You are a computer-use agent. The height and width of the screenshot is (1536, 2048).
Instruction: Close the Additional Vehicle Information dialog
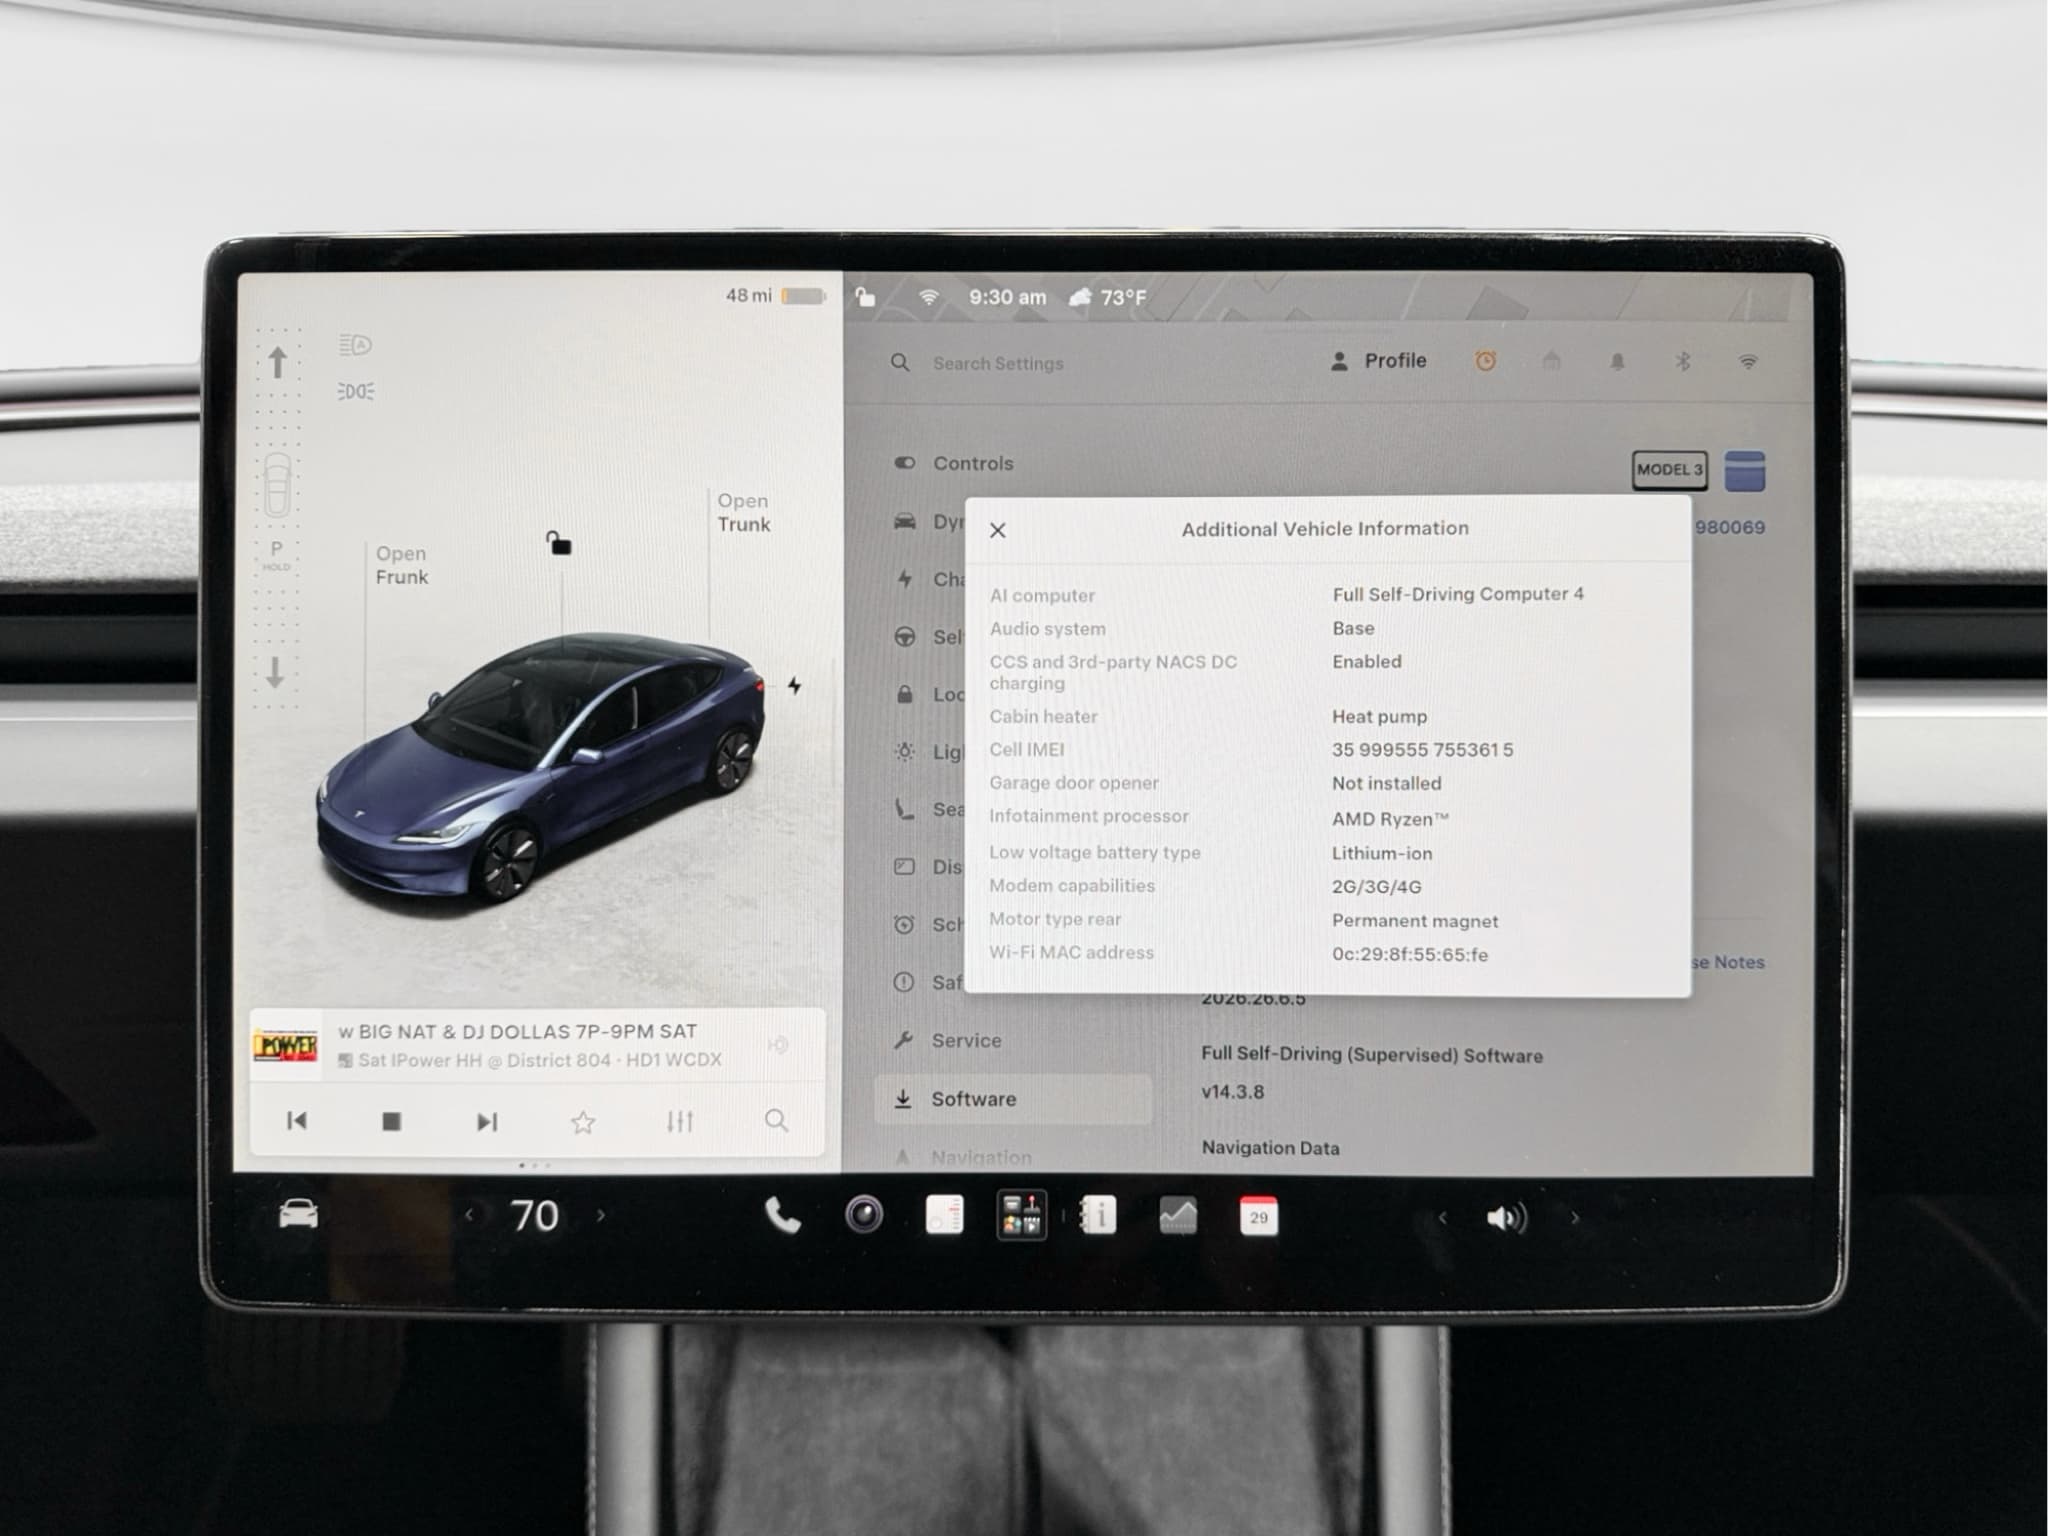997,530
